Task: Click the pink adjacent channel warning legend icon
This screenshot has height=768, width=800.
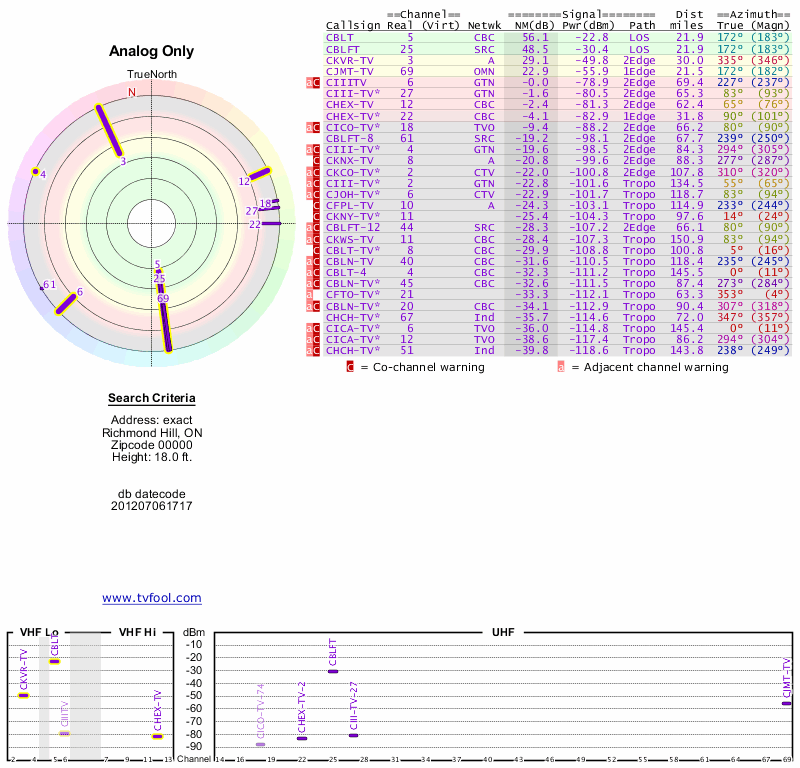Action: (x=561, y=367)
